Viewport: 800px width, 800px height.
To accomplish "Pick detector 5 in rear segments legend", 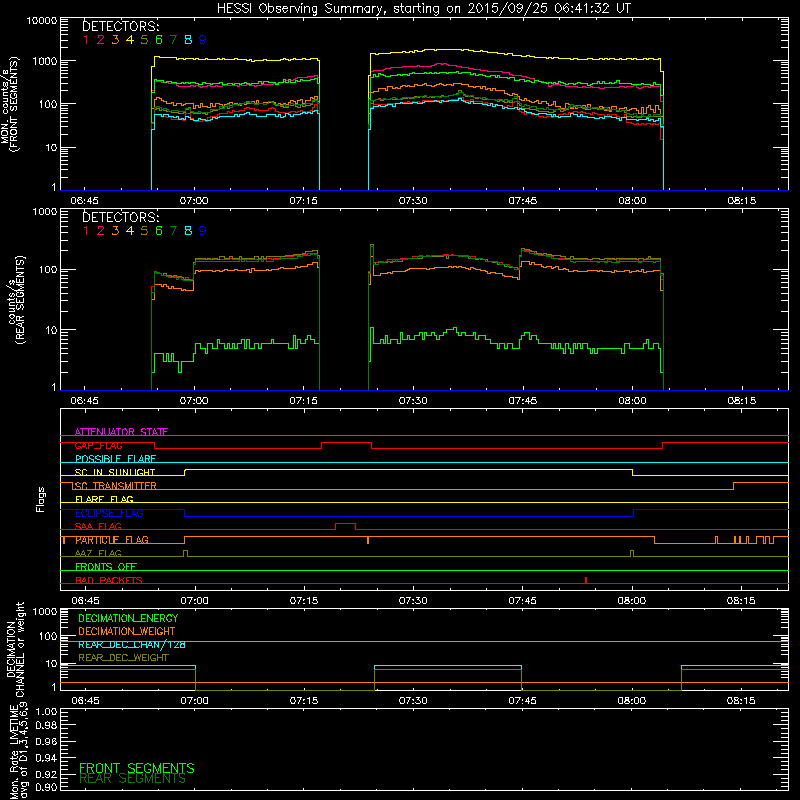I will coord(144,231).
